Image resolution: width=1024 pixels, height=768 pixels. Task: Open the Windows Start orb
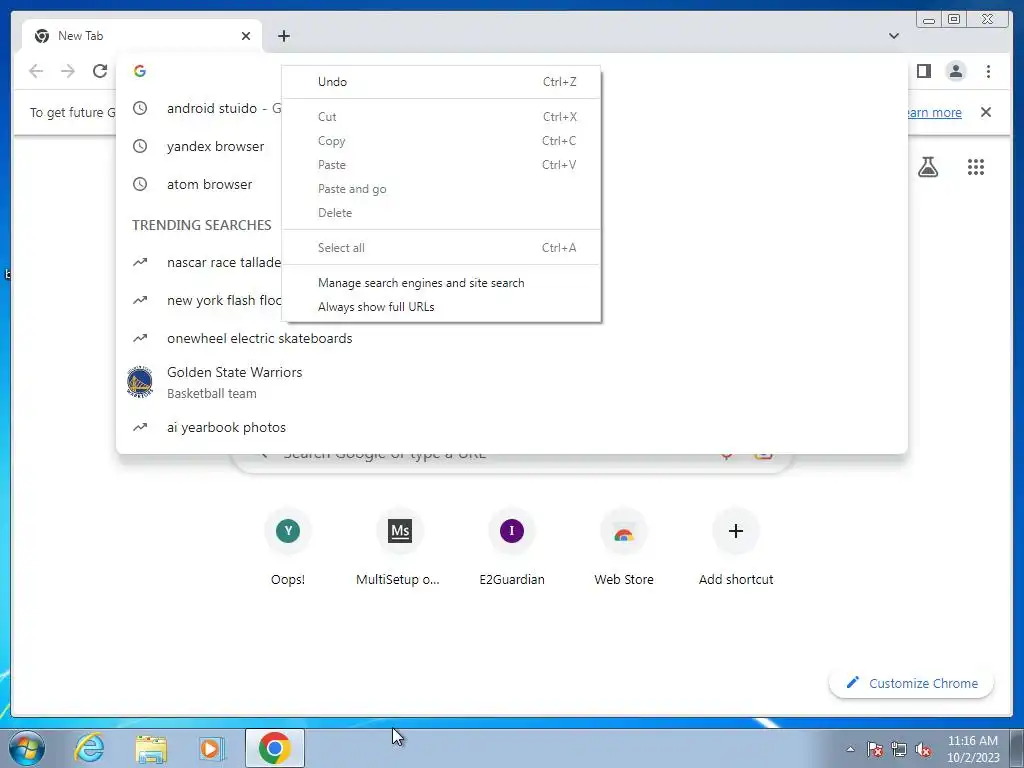pos(27,748)
